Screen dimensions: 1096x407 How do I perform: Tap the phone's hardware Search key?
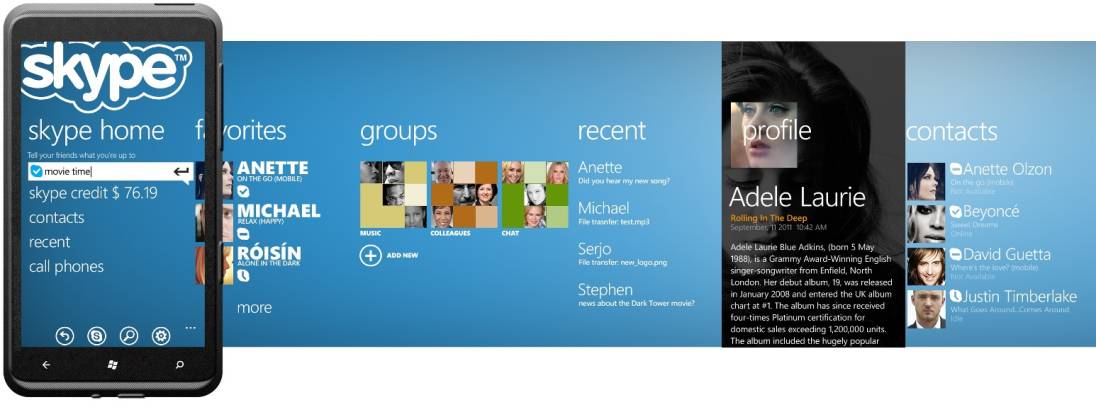pos(180,365)
